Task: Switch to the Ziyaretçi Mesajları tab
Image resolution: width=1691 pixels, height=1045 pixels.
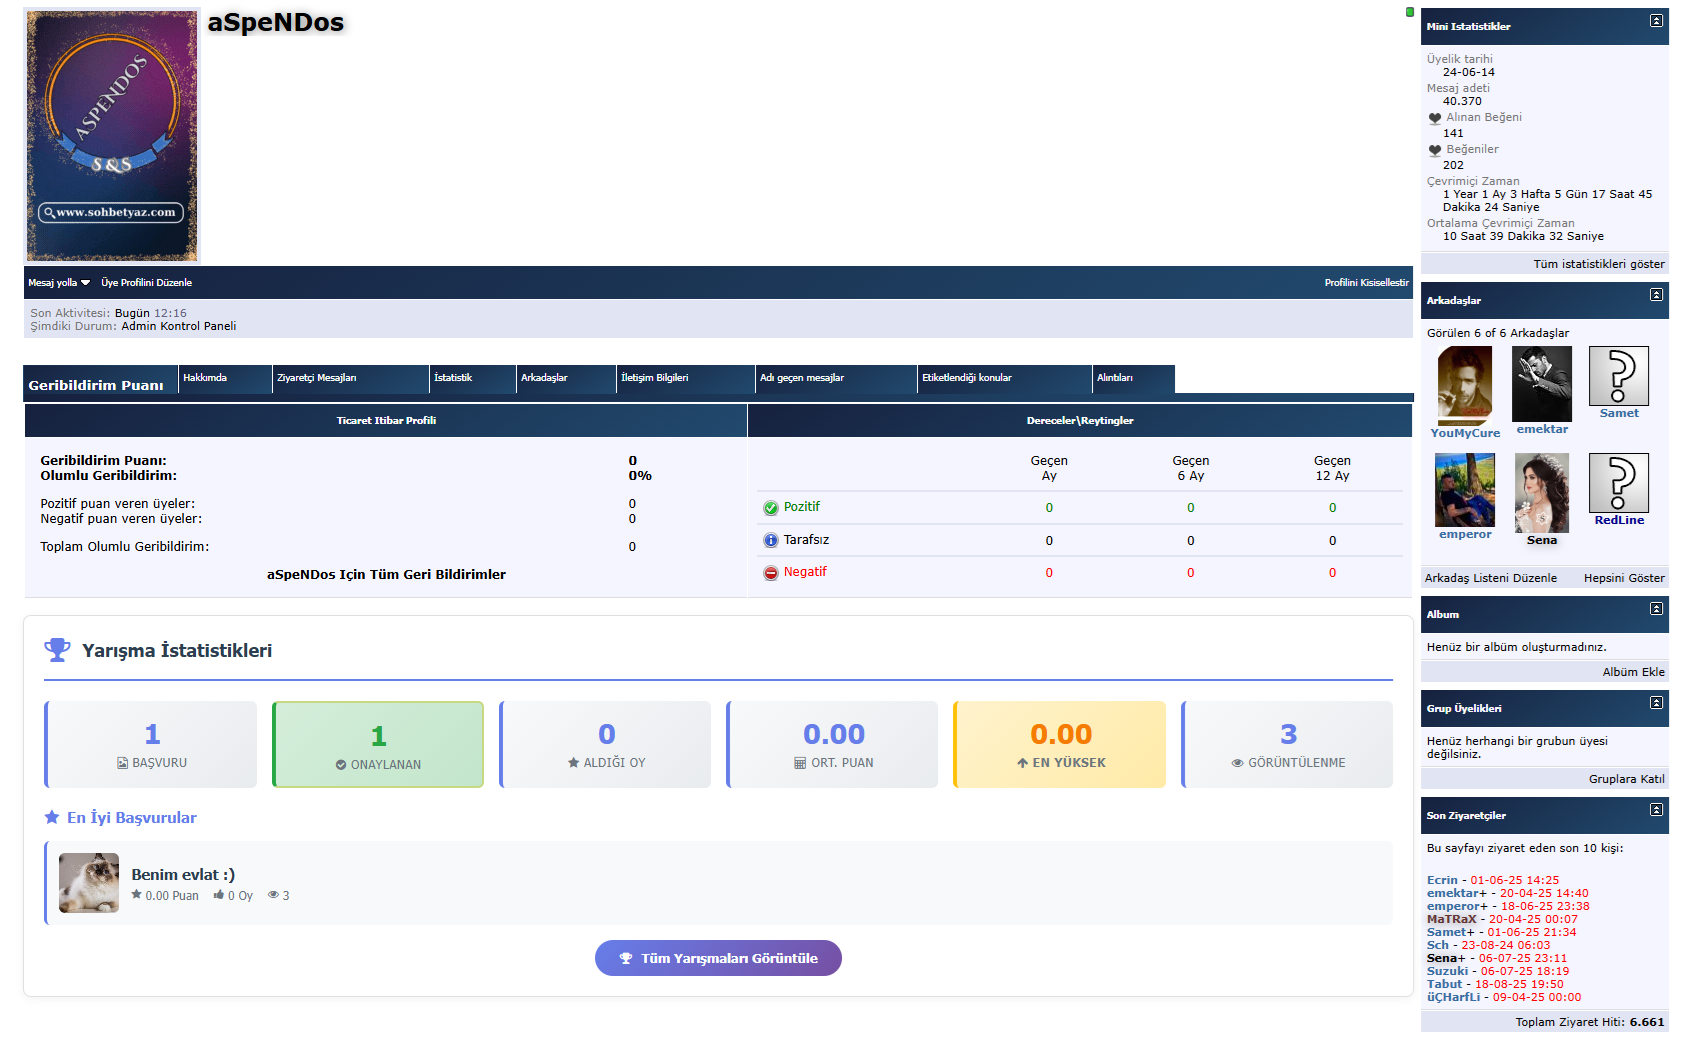Action: pyautogui.click(x=317, y=378)
